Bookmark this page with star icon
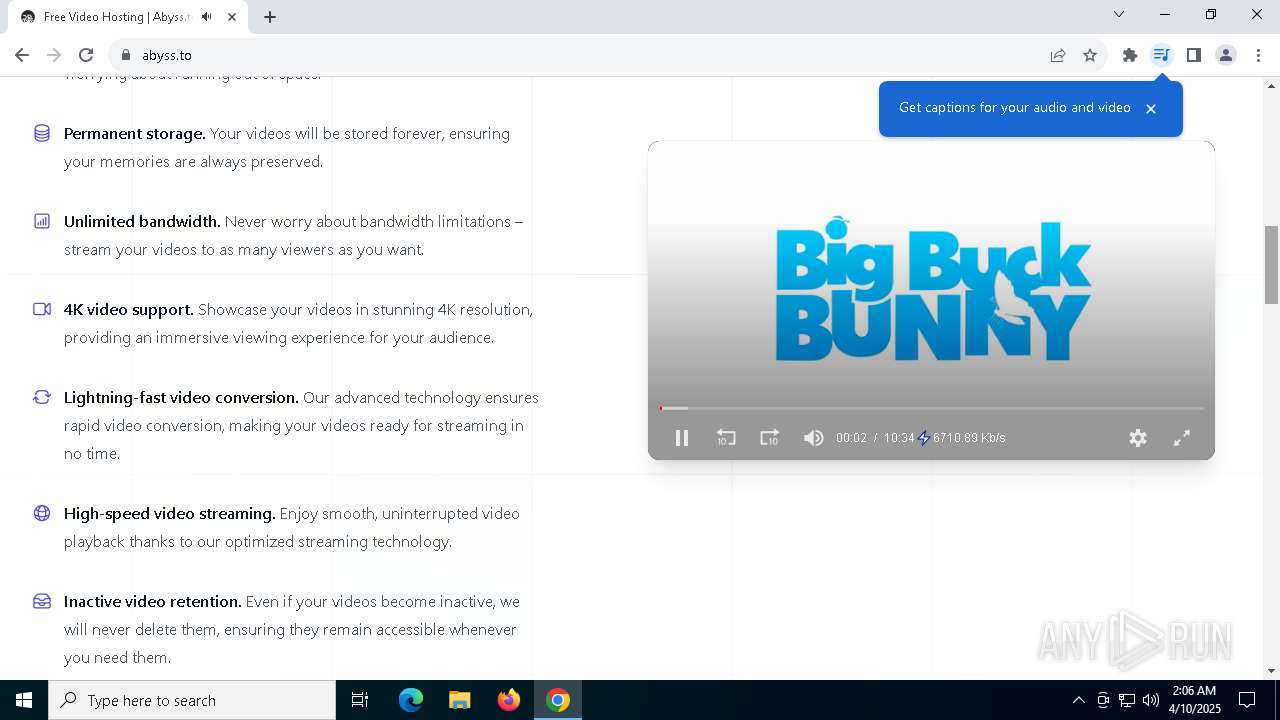This screenshot has width=1280, height=720. click(x=1090, y=55)
